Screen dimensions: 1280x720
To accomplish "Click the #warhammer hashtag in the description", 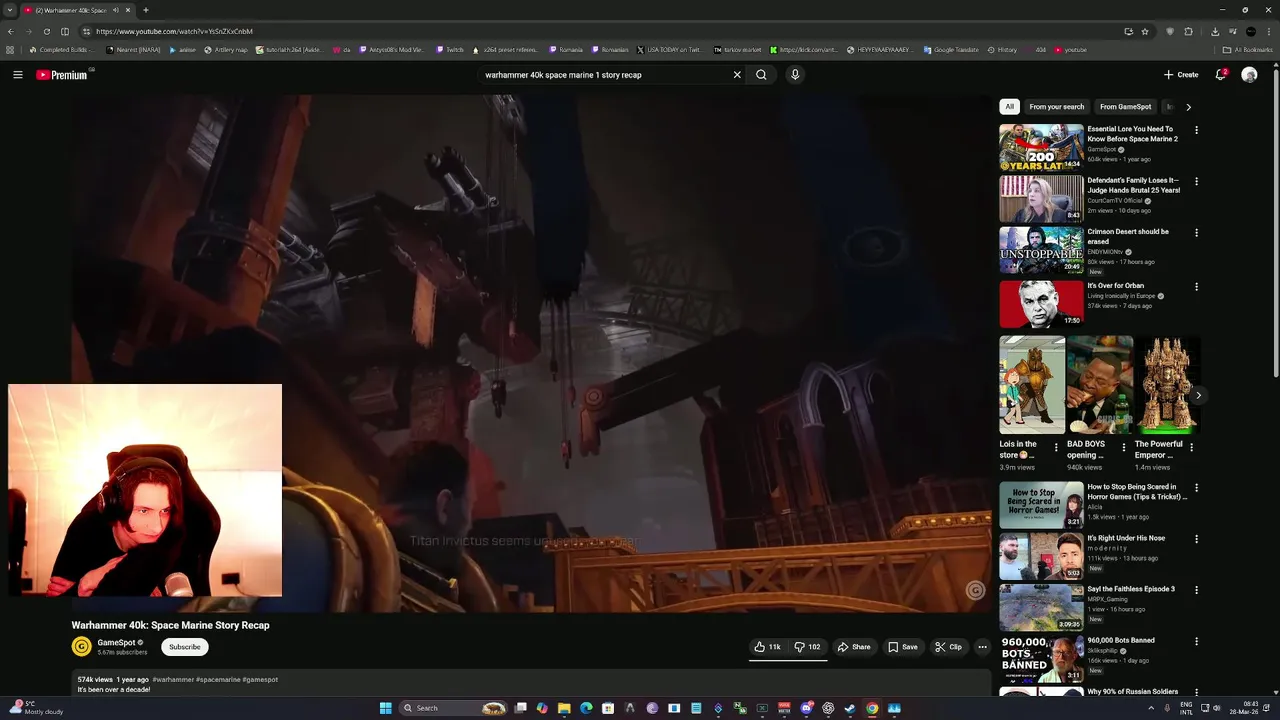I will coord(173,680).
